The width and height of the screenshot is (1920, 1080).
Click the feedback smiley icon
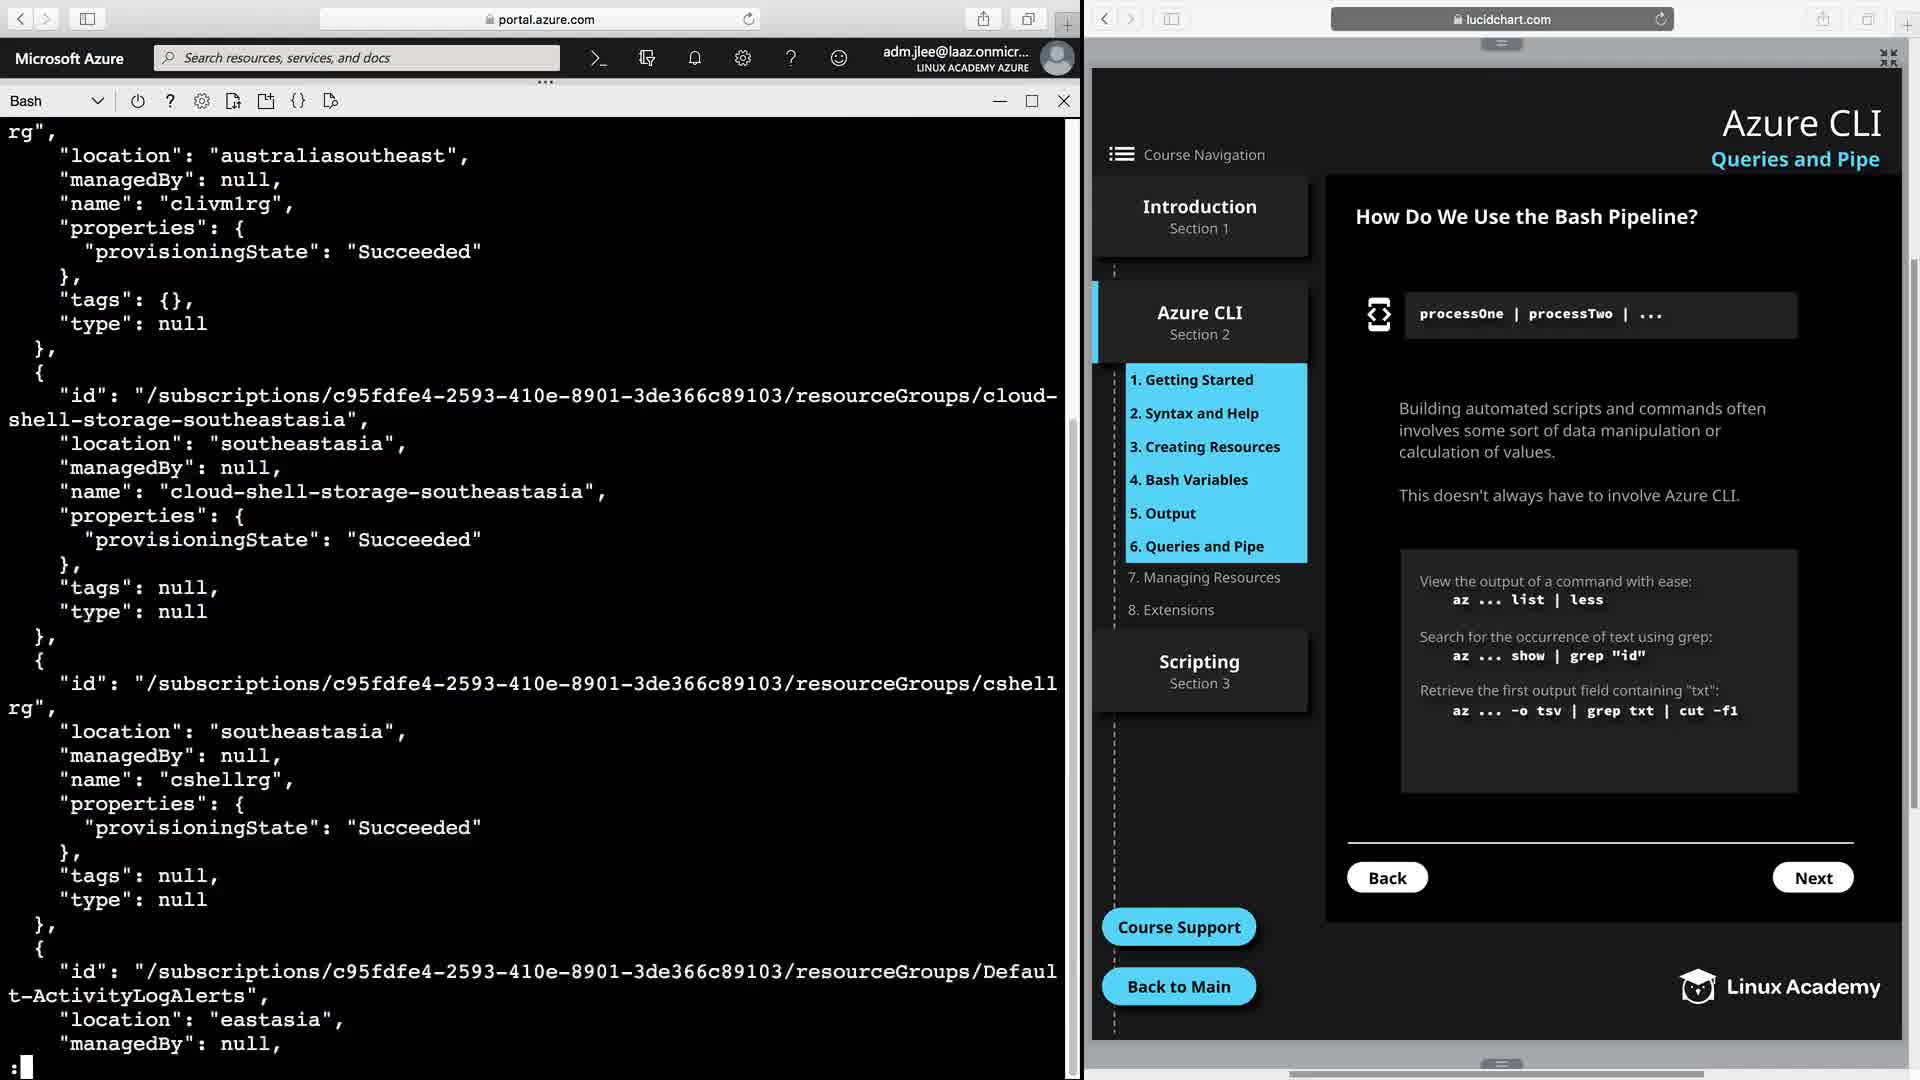tap(838, 58)
